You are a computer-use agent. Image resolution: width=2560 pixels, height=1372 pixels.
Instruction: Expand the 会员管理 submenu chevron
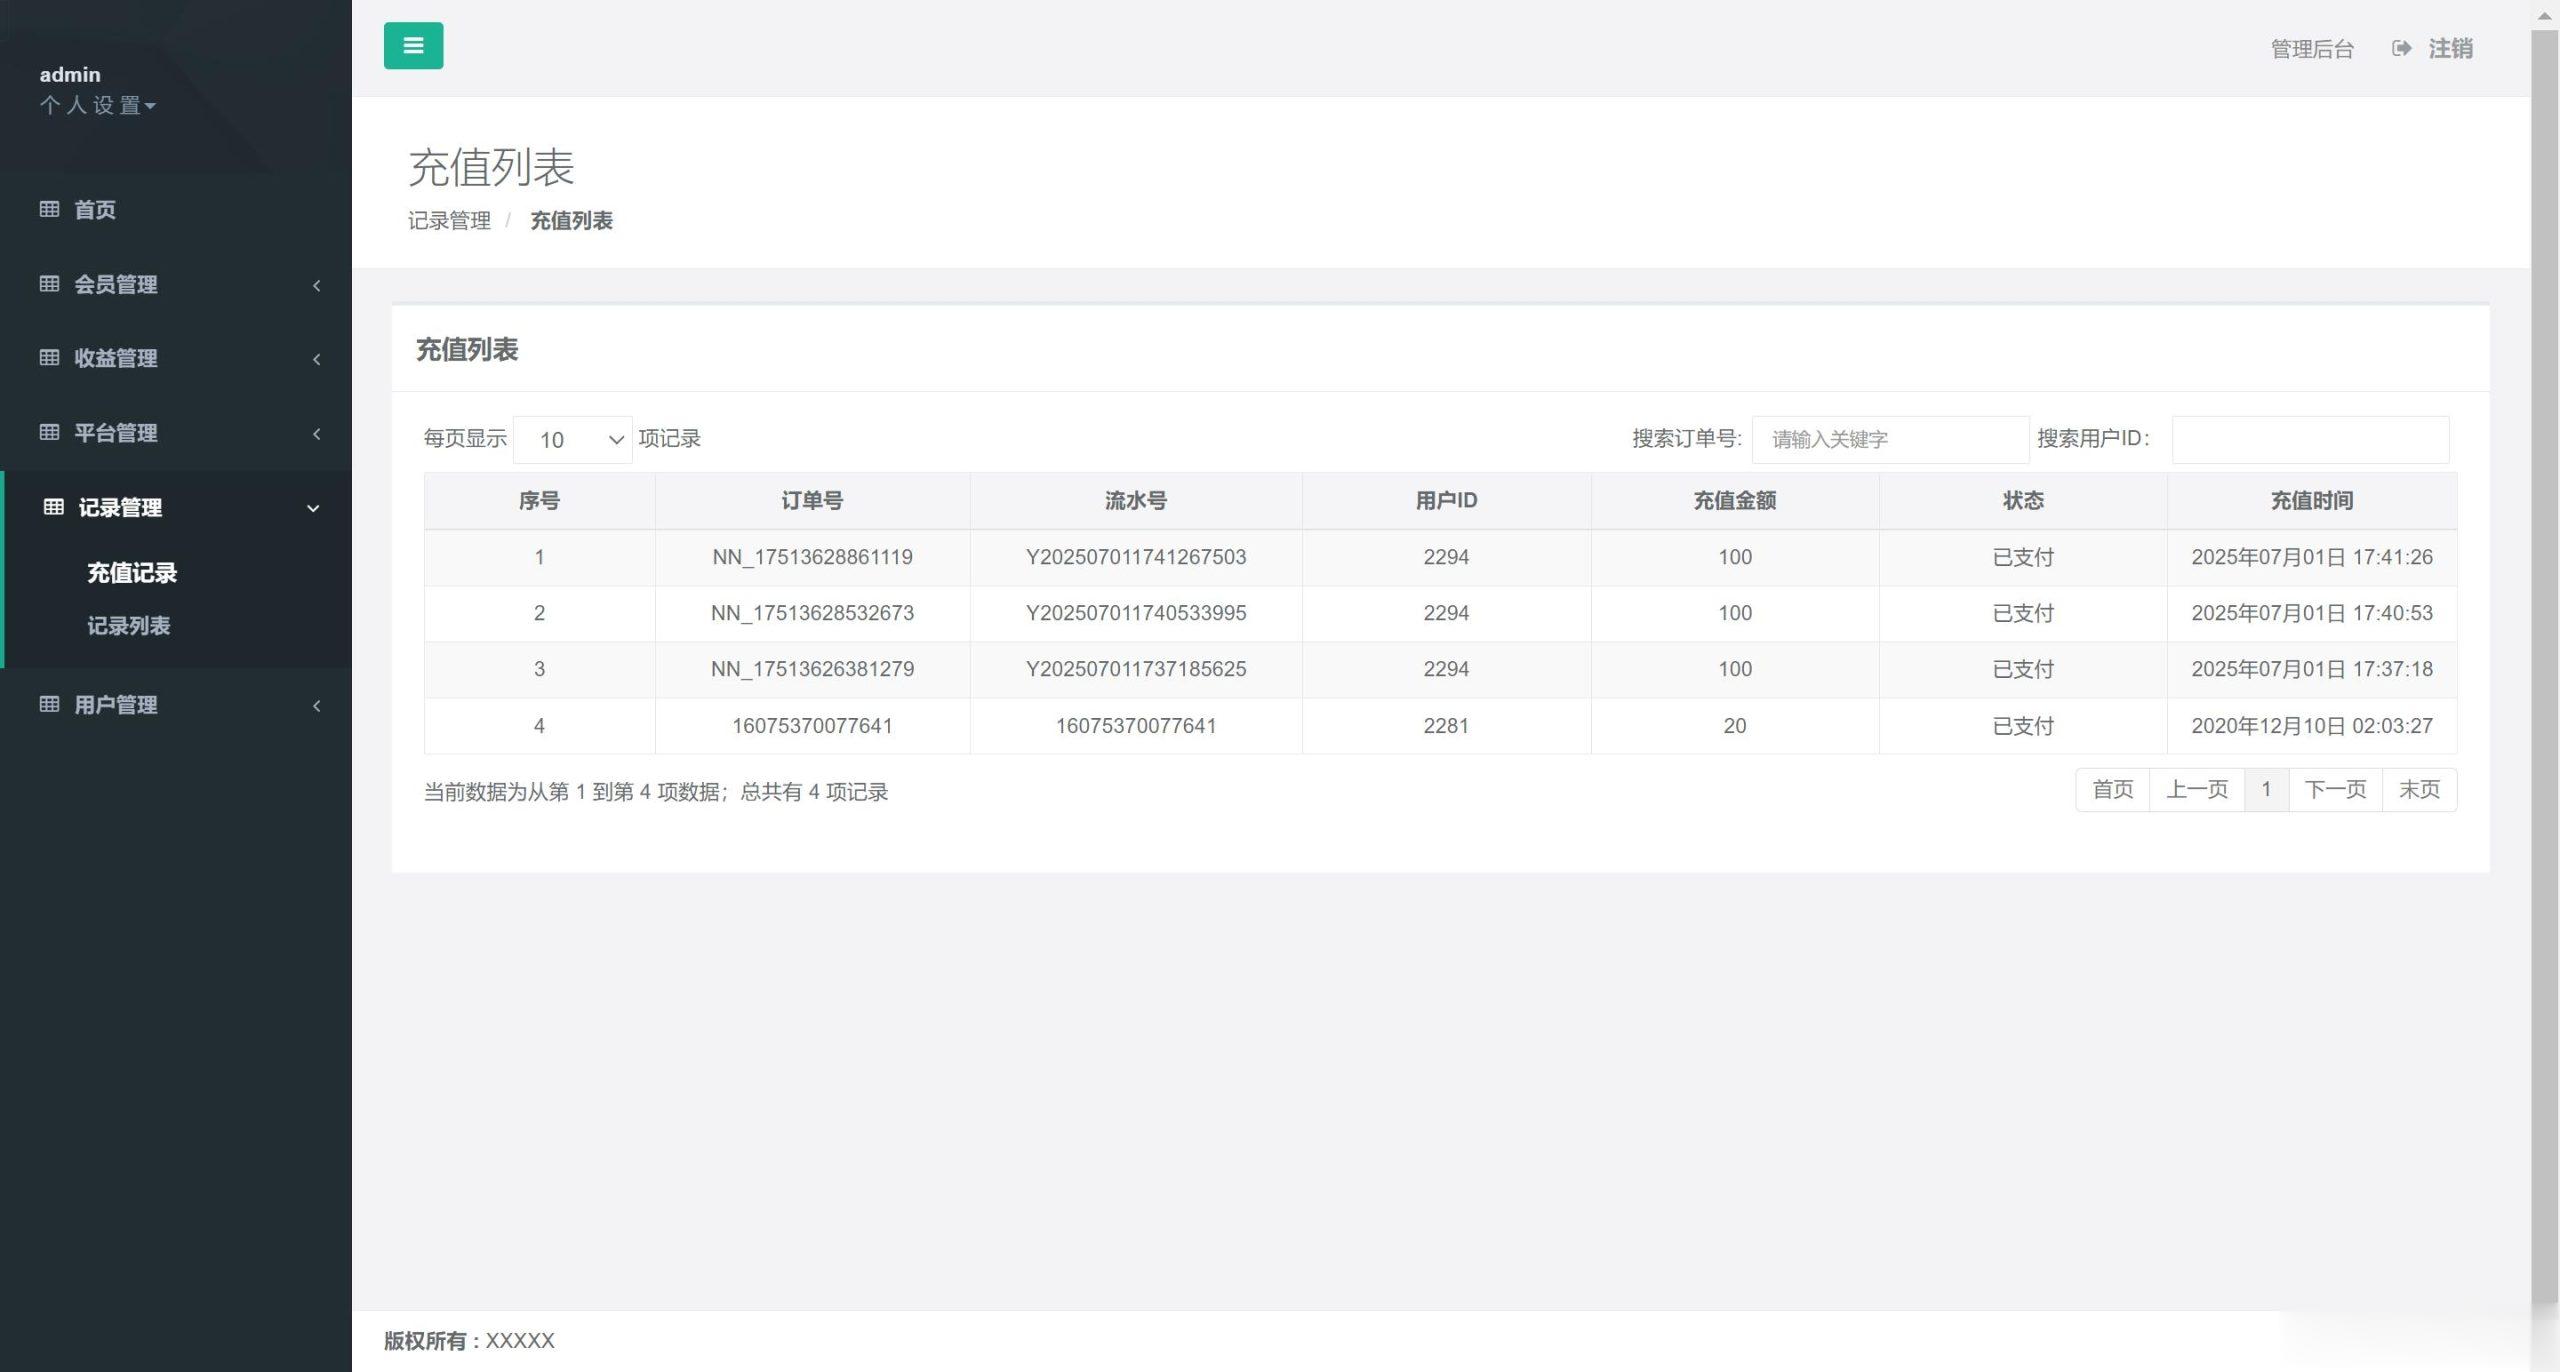[x=317, y=286]
